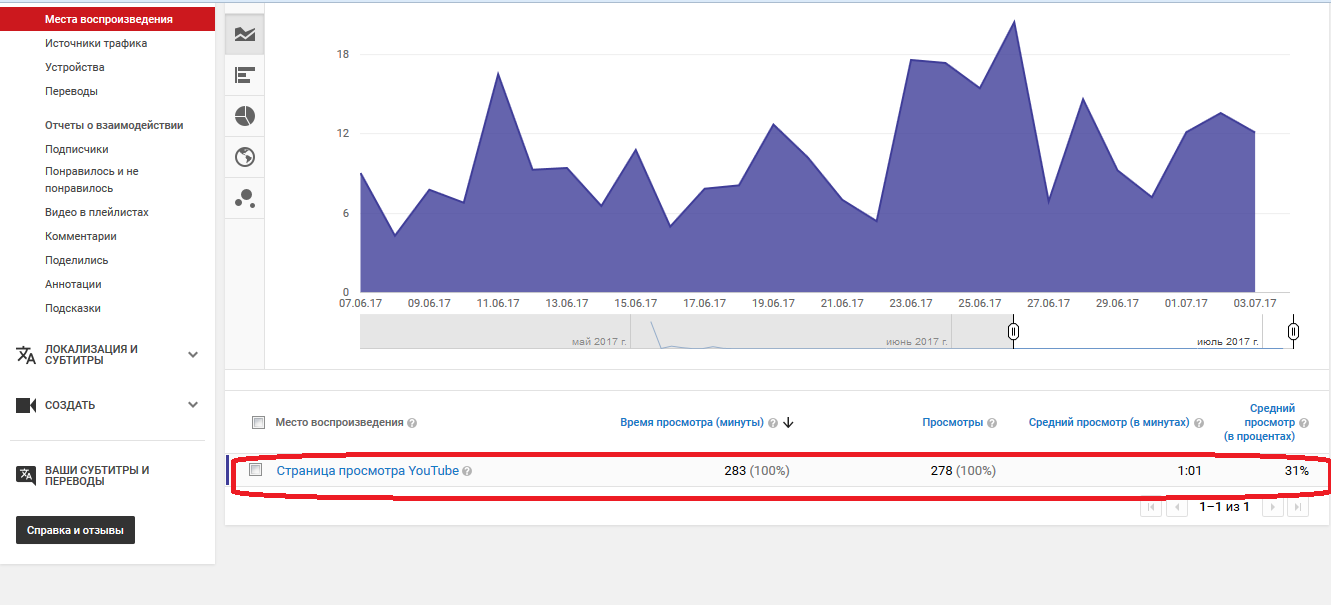The width and height of the screenshot is (1331, 605).
Task: Sort by Средний просмотр (в минутах) column
Action: [x=1109, y=423]
